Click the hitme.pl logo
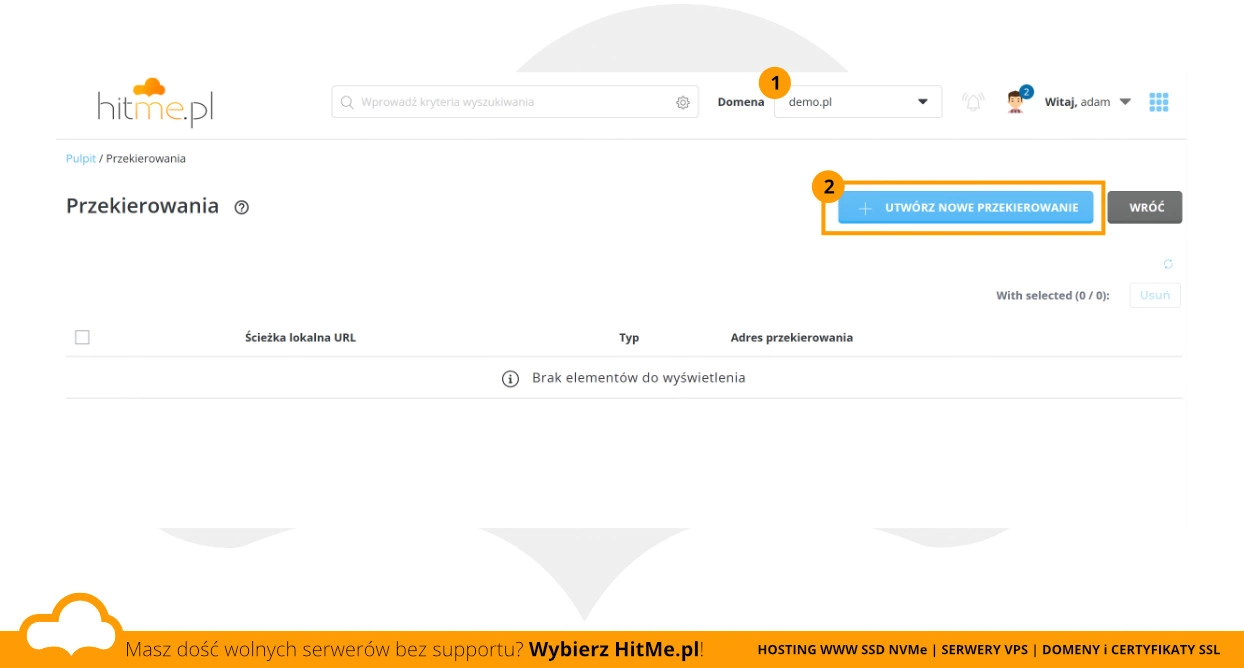This screenshot has height=668, width=1244. (x=155, y=102)
